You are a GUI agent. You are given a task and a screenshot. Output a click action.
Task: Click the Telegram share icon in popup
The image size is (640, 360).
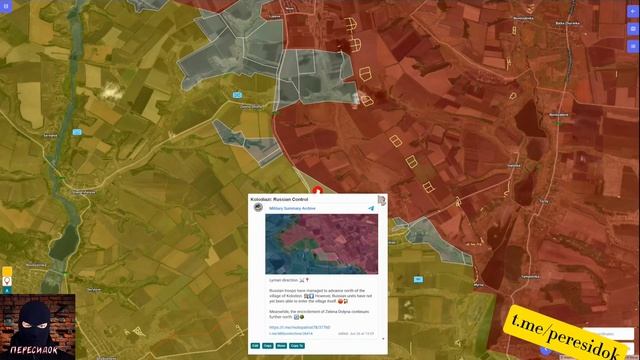pyautogui.click(x=371, y=208)
